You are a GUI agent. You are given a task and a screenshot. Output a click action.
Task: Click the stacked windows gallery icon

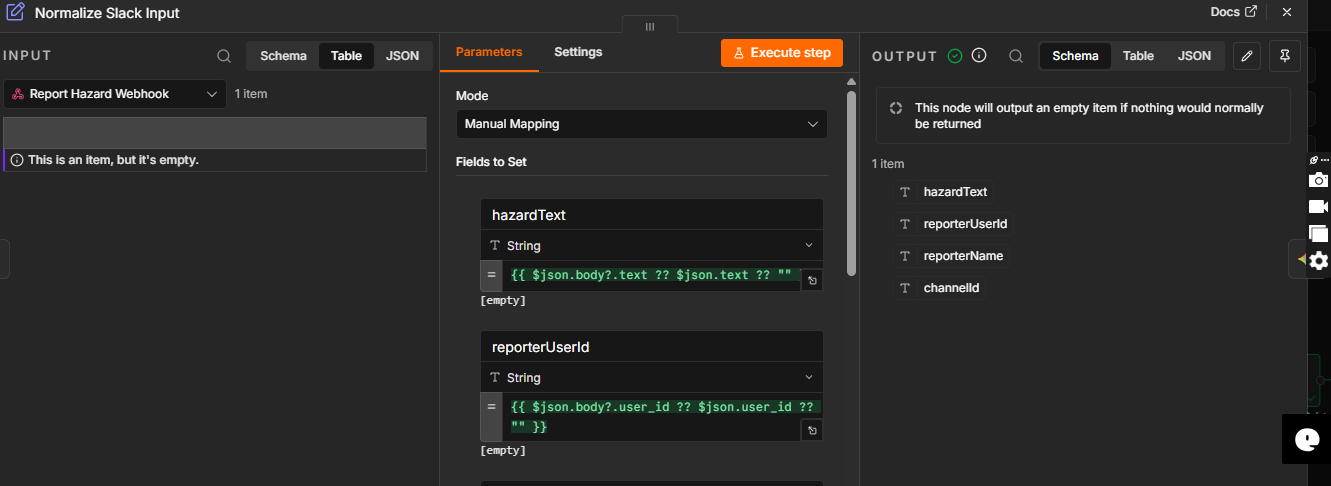click(x=1319, y=234)
